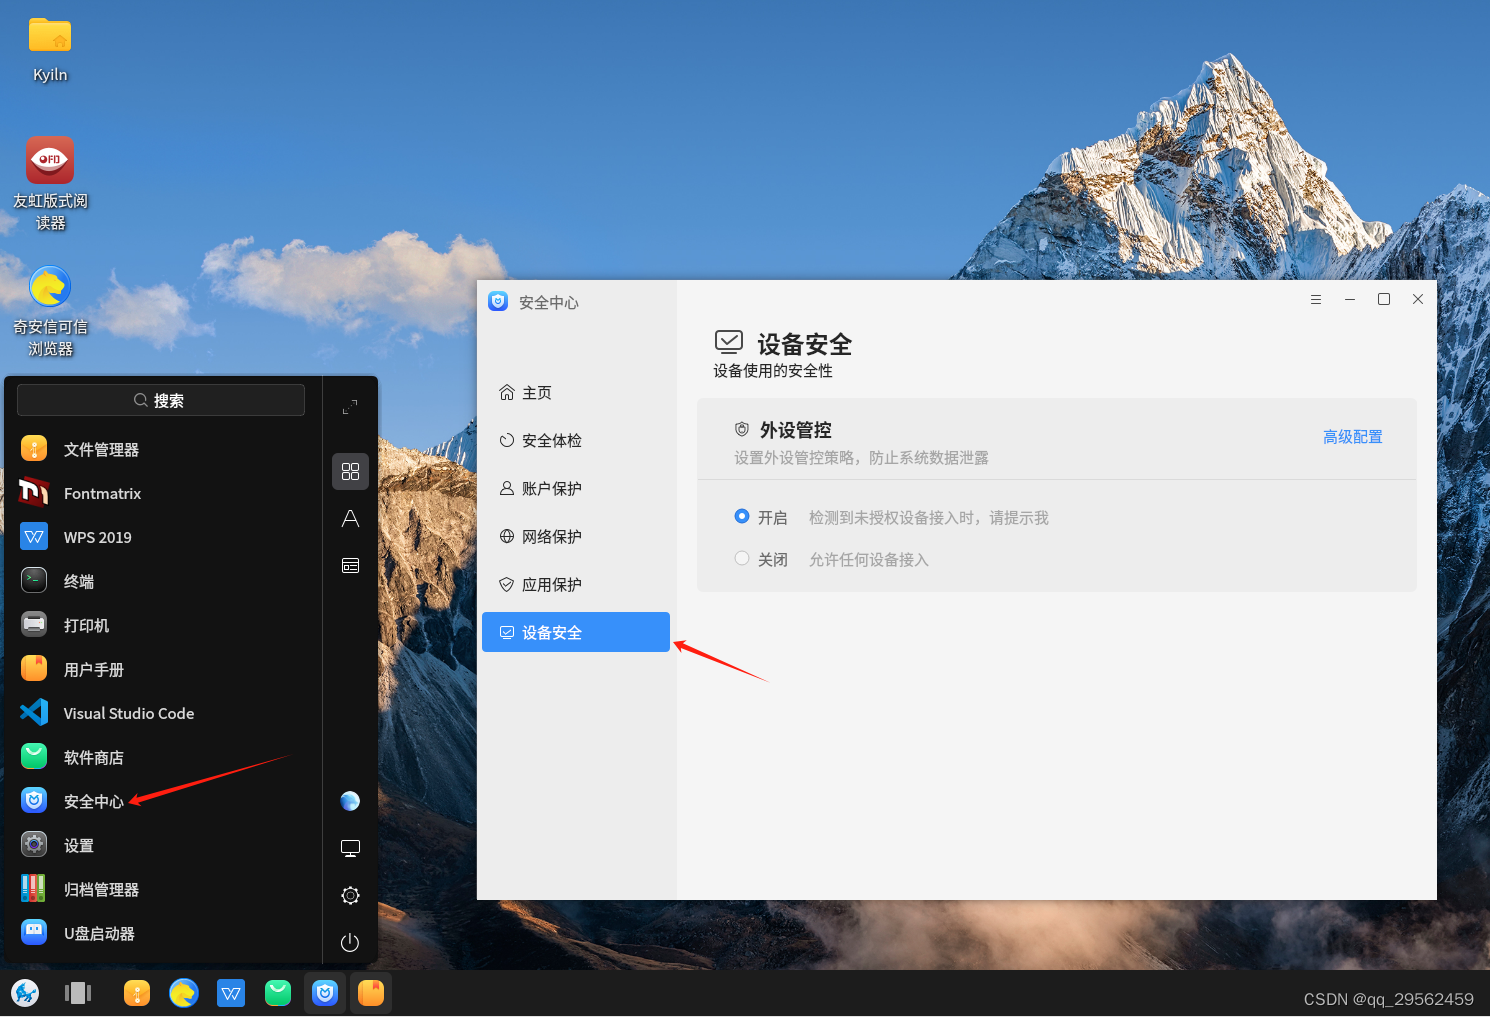Switch to alphabetical sort view in start menu
1490x1018 pixels.
(x=350, y=518)
